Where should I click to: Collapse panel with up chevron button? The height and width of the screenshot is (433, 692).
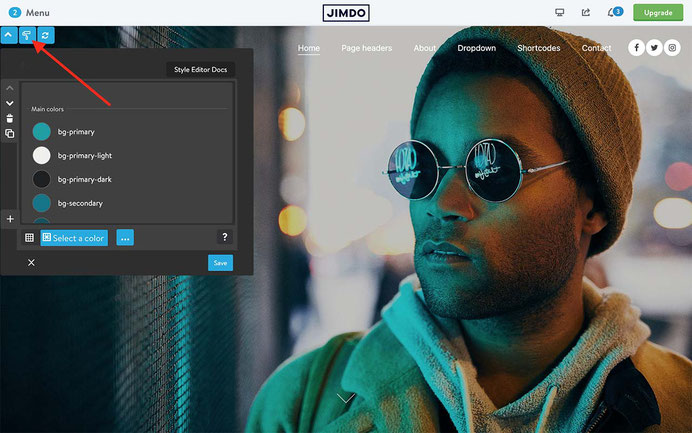coord(9,35)
